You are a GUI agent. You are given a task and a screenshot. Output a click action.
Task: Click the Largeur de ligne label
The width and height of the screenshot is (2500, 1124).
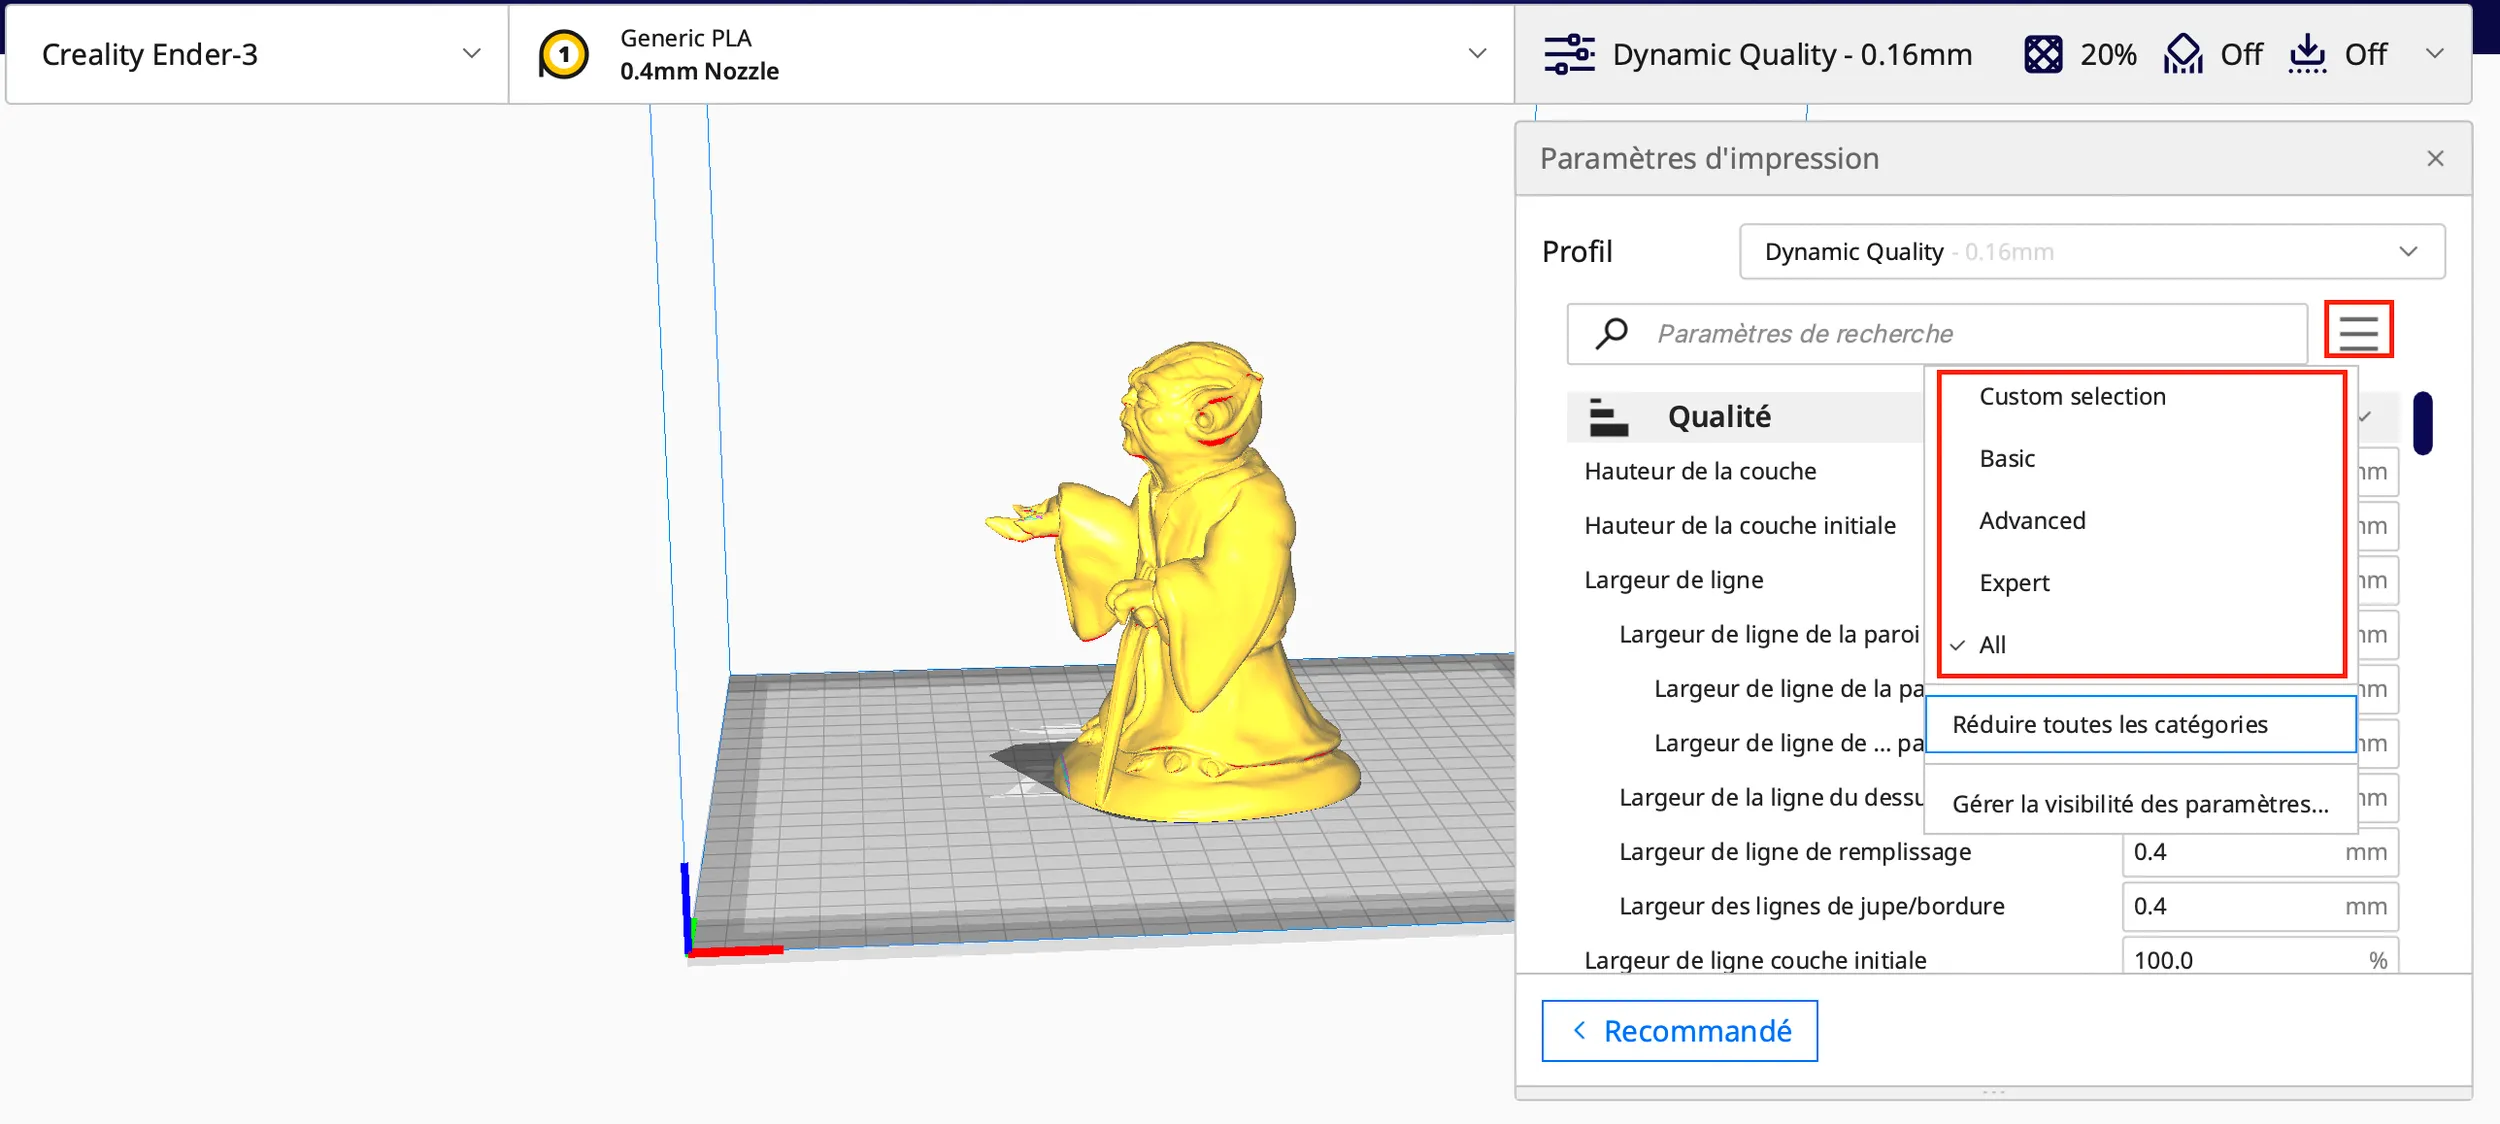[1674, 580]
